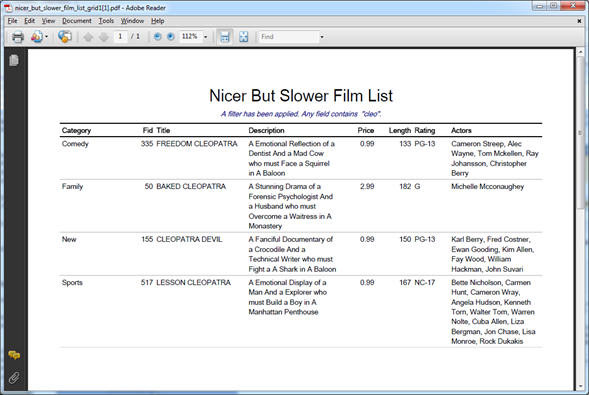Open the Edit menu

(x=29, y=21)
